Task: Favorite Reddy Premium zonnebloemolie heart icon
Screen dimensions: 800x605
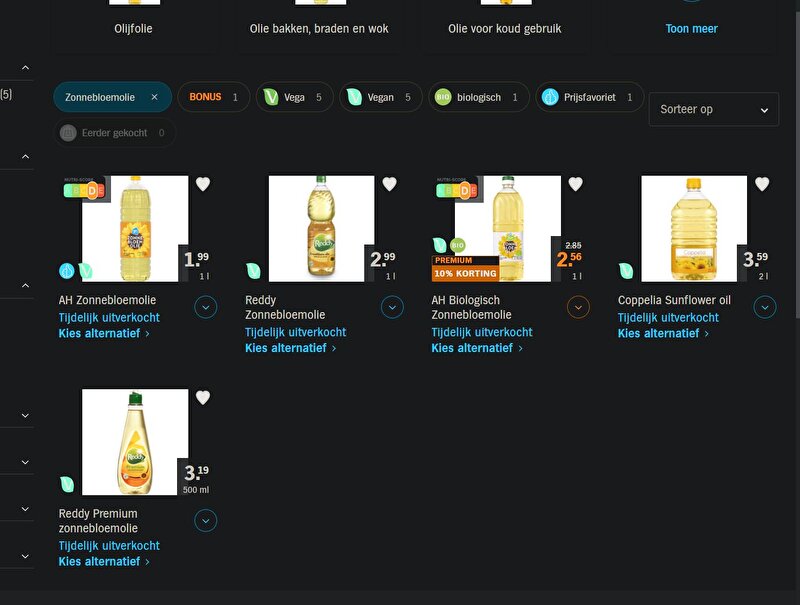Action: pyautogui.click(x=203, y=397)
